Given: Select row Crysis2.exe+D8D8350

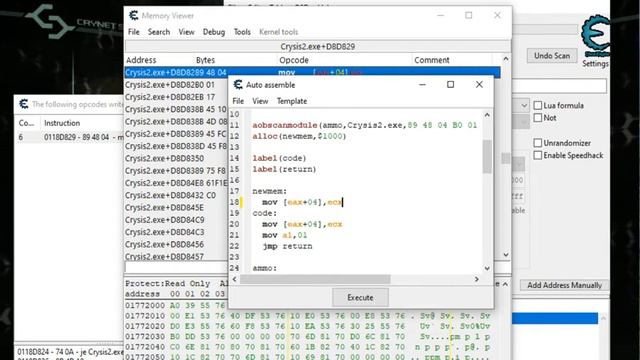Looking at the screenshot, I should pos(176,158).
